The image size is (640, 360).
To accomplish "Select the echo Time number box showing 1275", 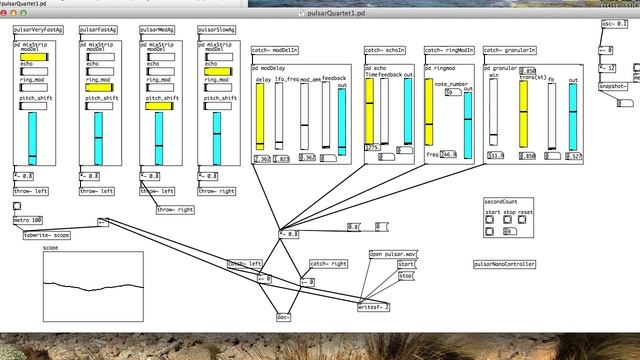I will coord(372,147).
